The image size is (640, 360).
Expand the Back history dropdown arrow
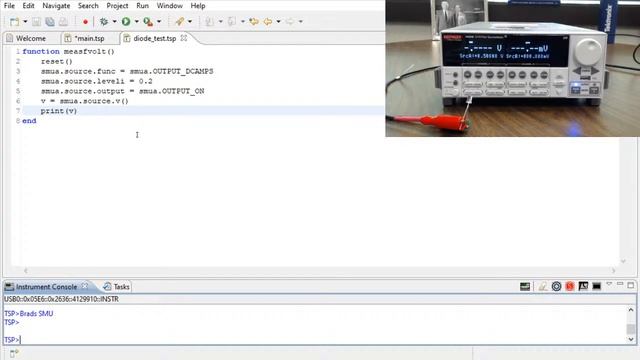click(278, 22)
